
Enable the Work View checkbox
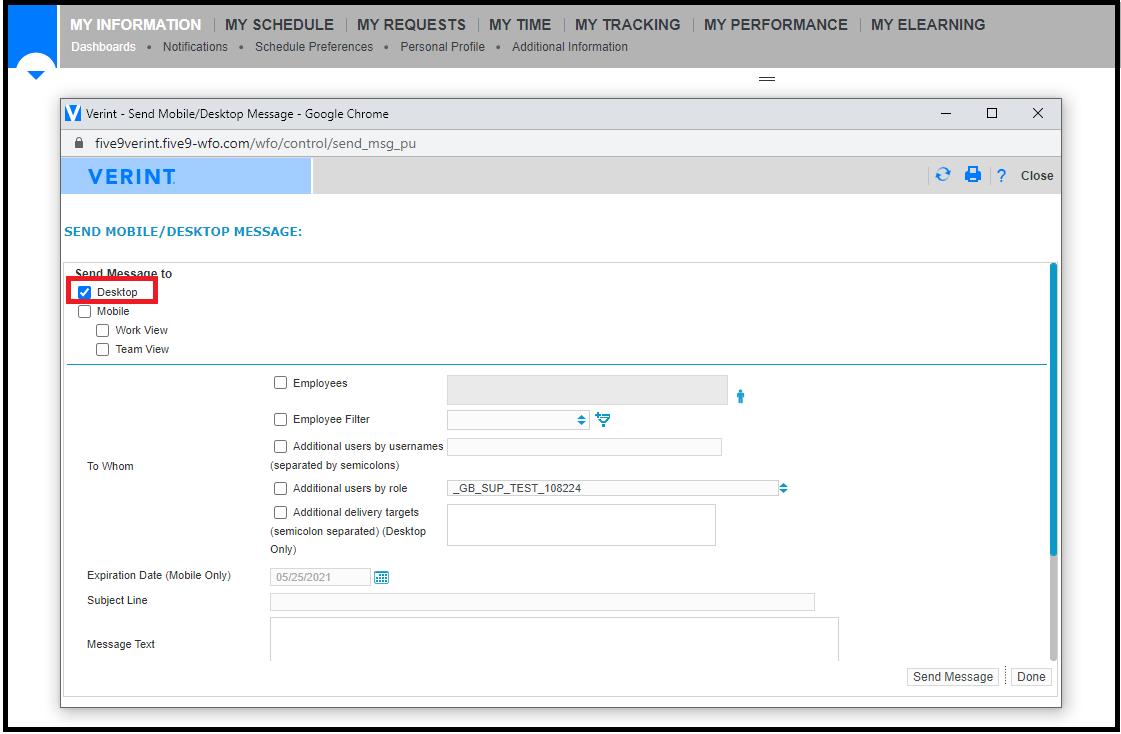102,330
